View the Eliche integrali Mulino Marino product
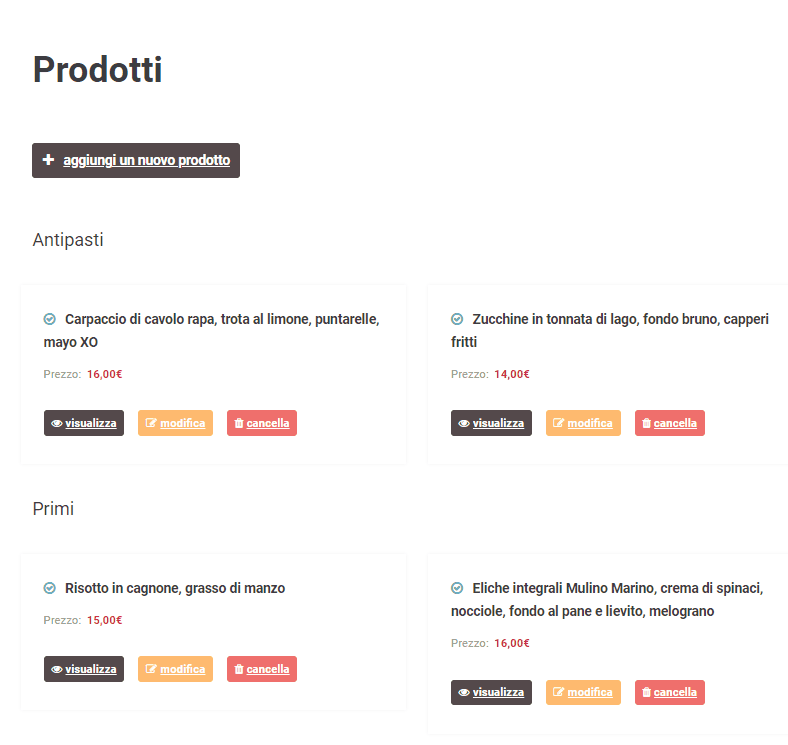788x745 pixels. tap(491, 693)
